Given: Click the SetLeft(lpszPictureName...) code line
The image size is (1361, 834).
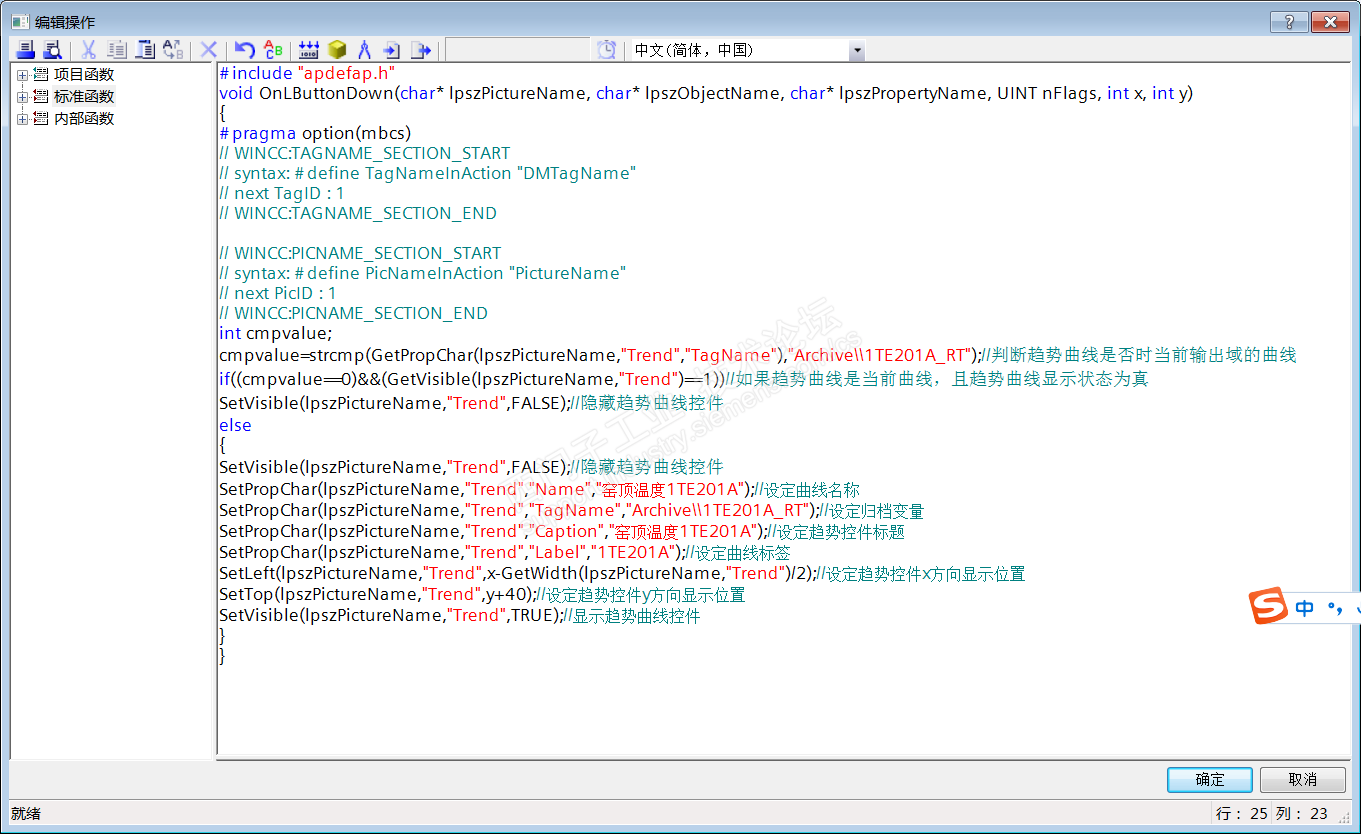Looking at the screenshot, I should click(622, 573).
